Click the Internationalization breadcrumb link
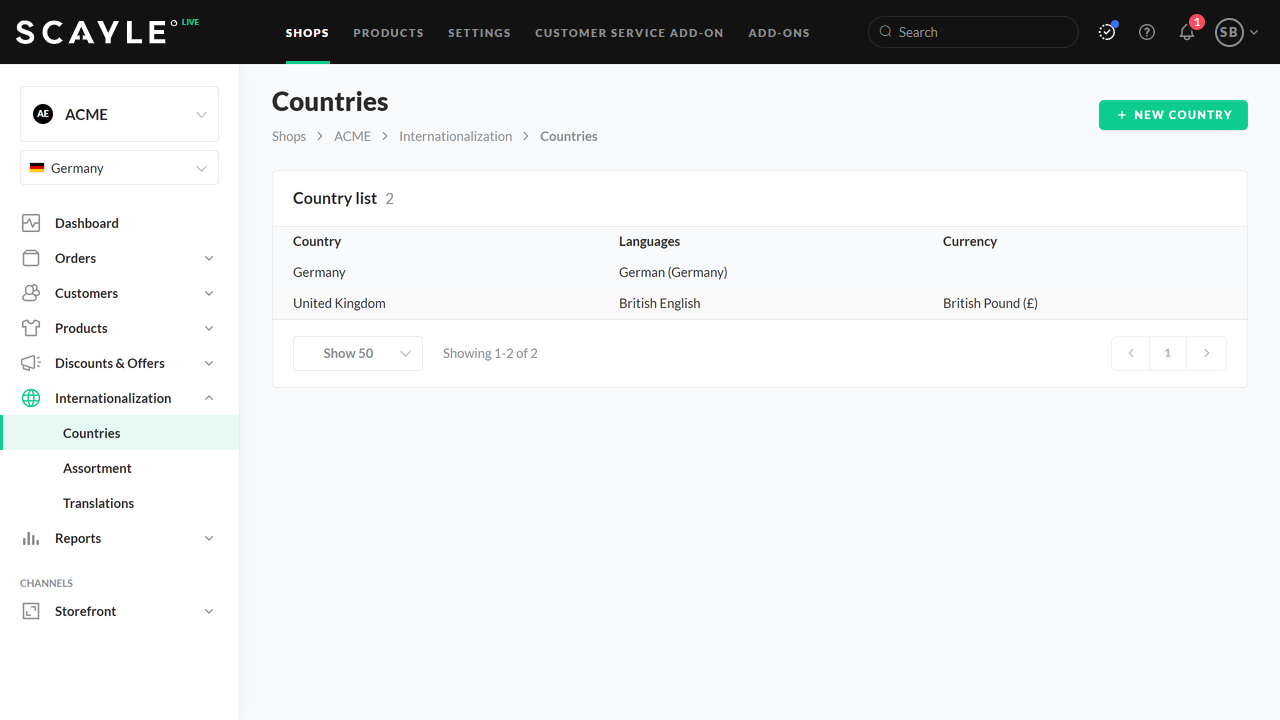Image resolution: width=1280 pixels, height=720 pixels. pos(455,136)
